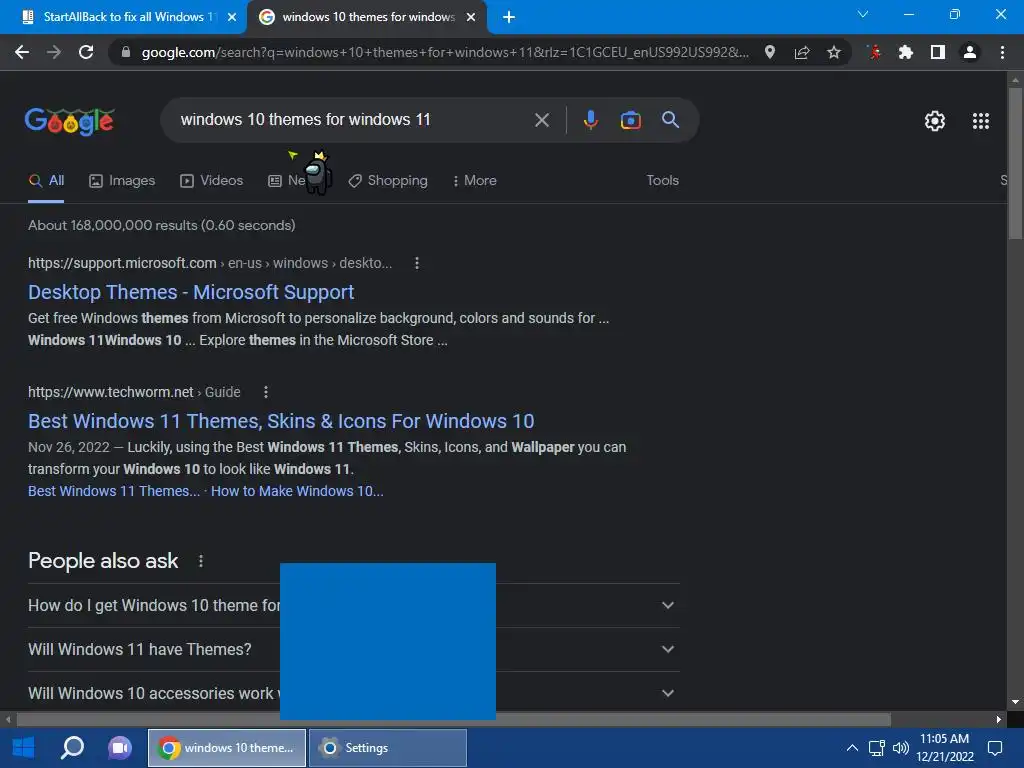The width and height of the screenshot is (1024, 768).
Task: Expand How do I get Windows 10 theme question
Action: coord(353,605)
